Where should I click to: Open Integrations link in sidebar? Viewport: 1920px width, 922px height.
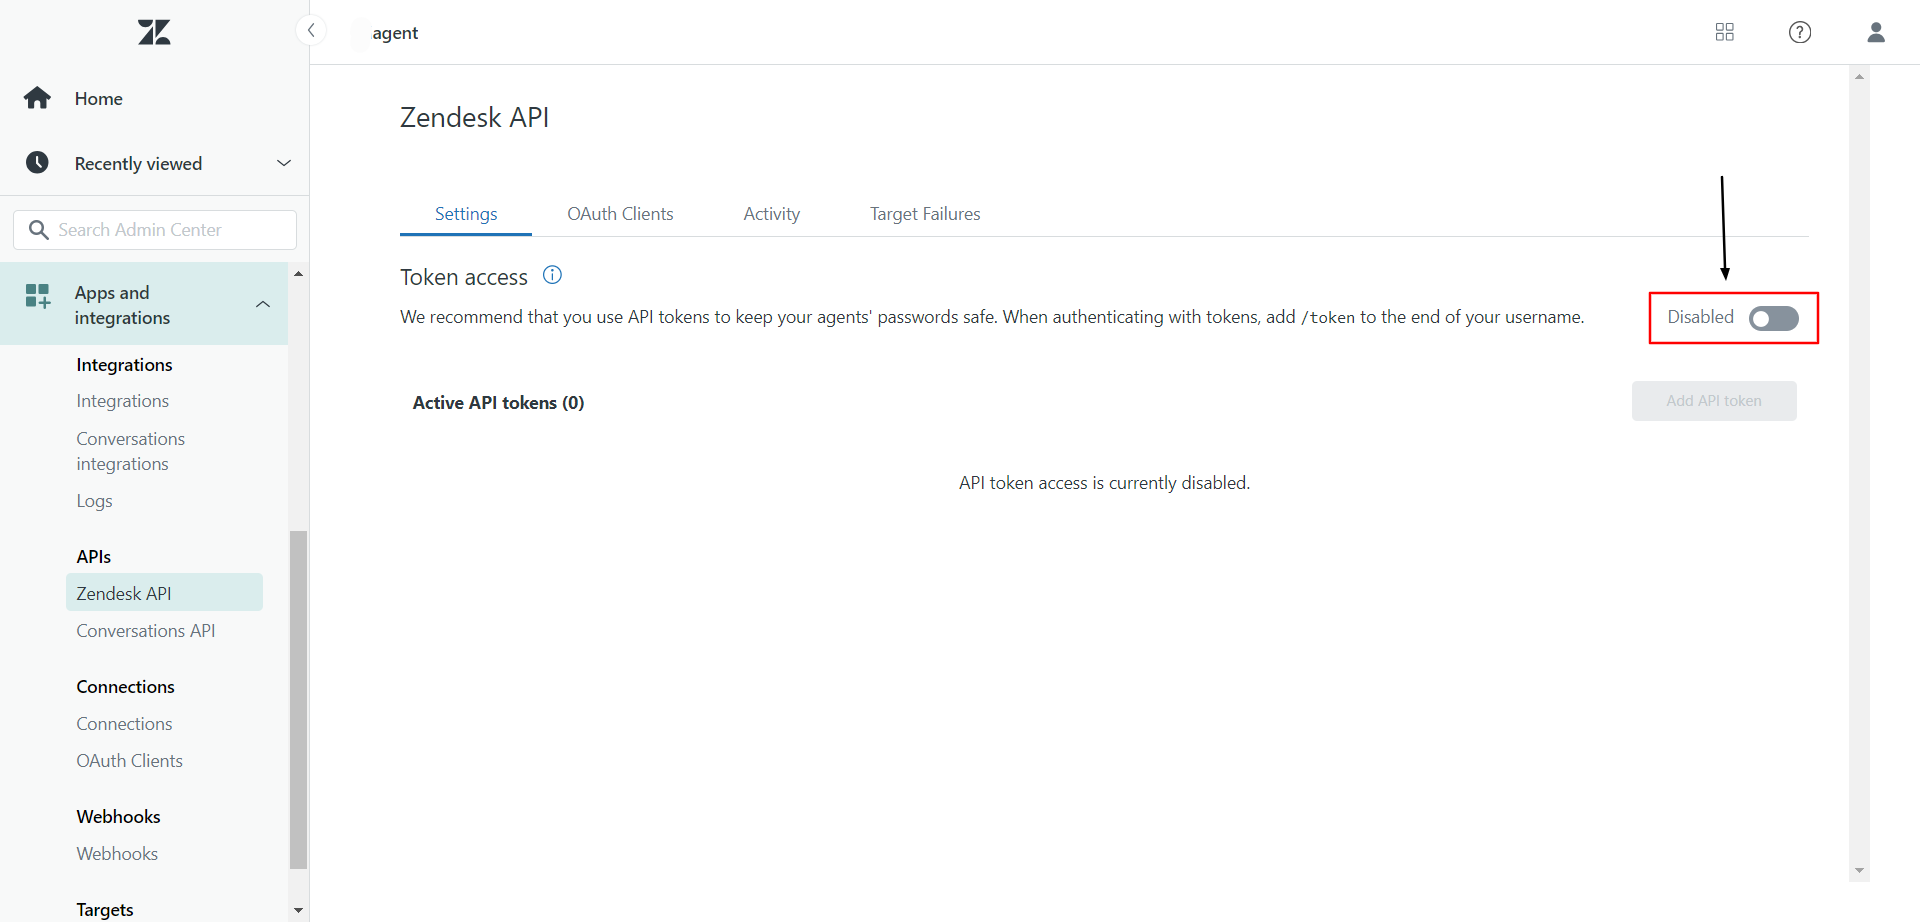point(123,401)
